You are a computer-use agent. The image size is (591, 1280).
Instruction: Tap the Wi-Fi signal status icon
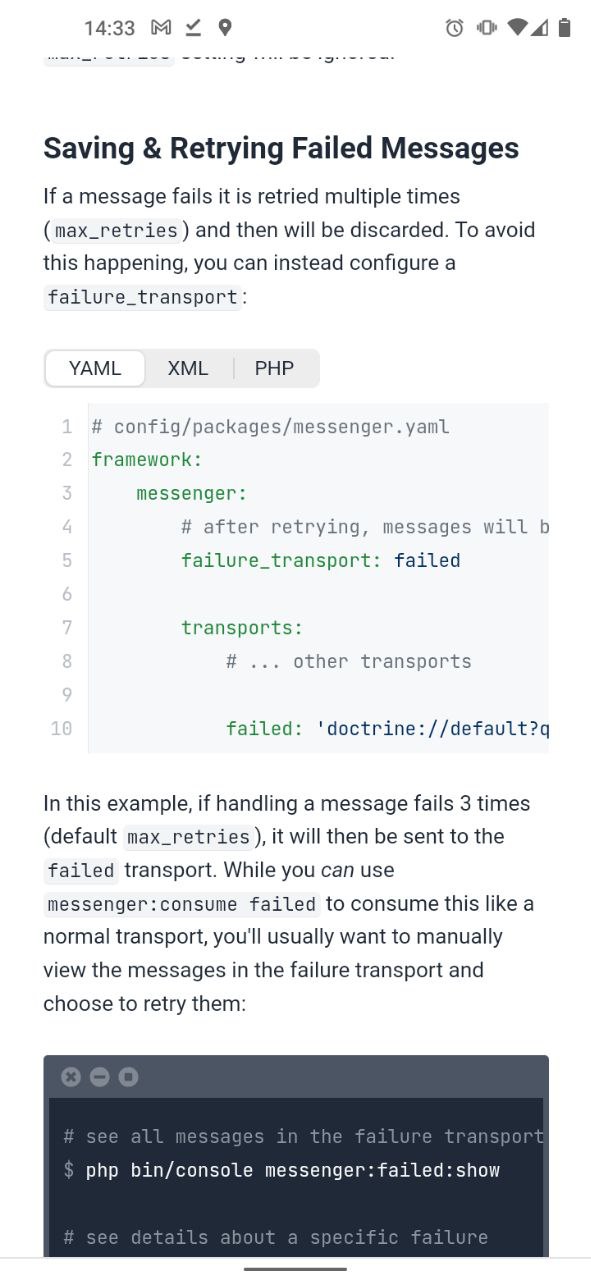coord(518,28)
